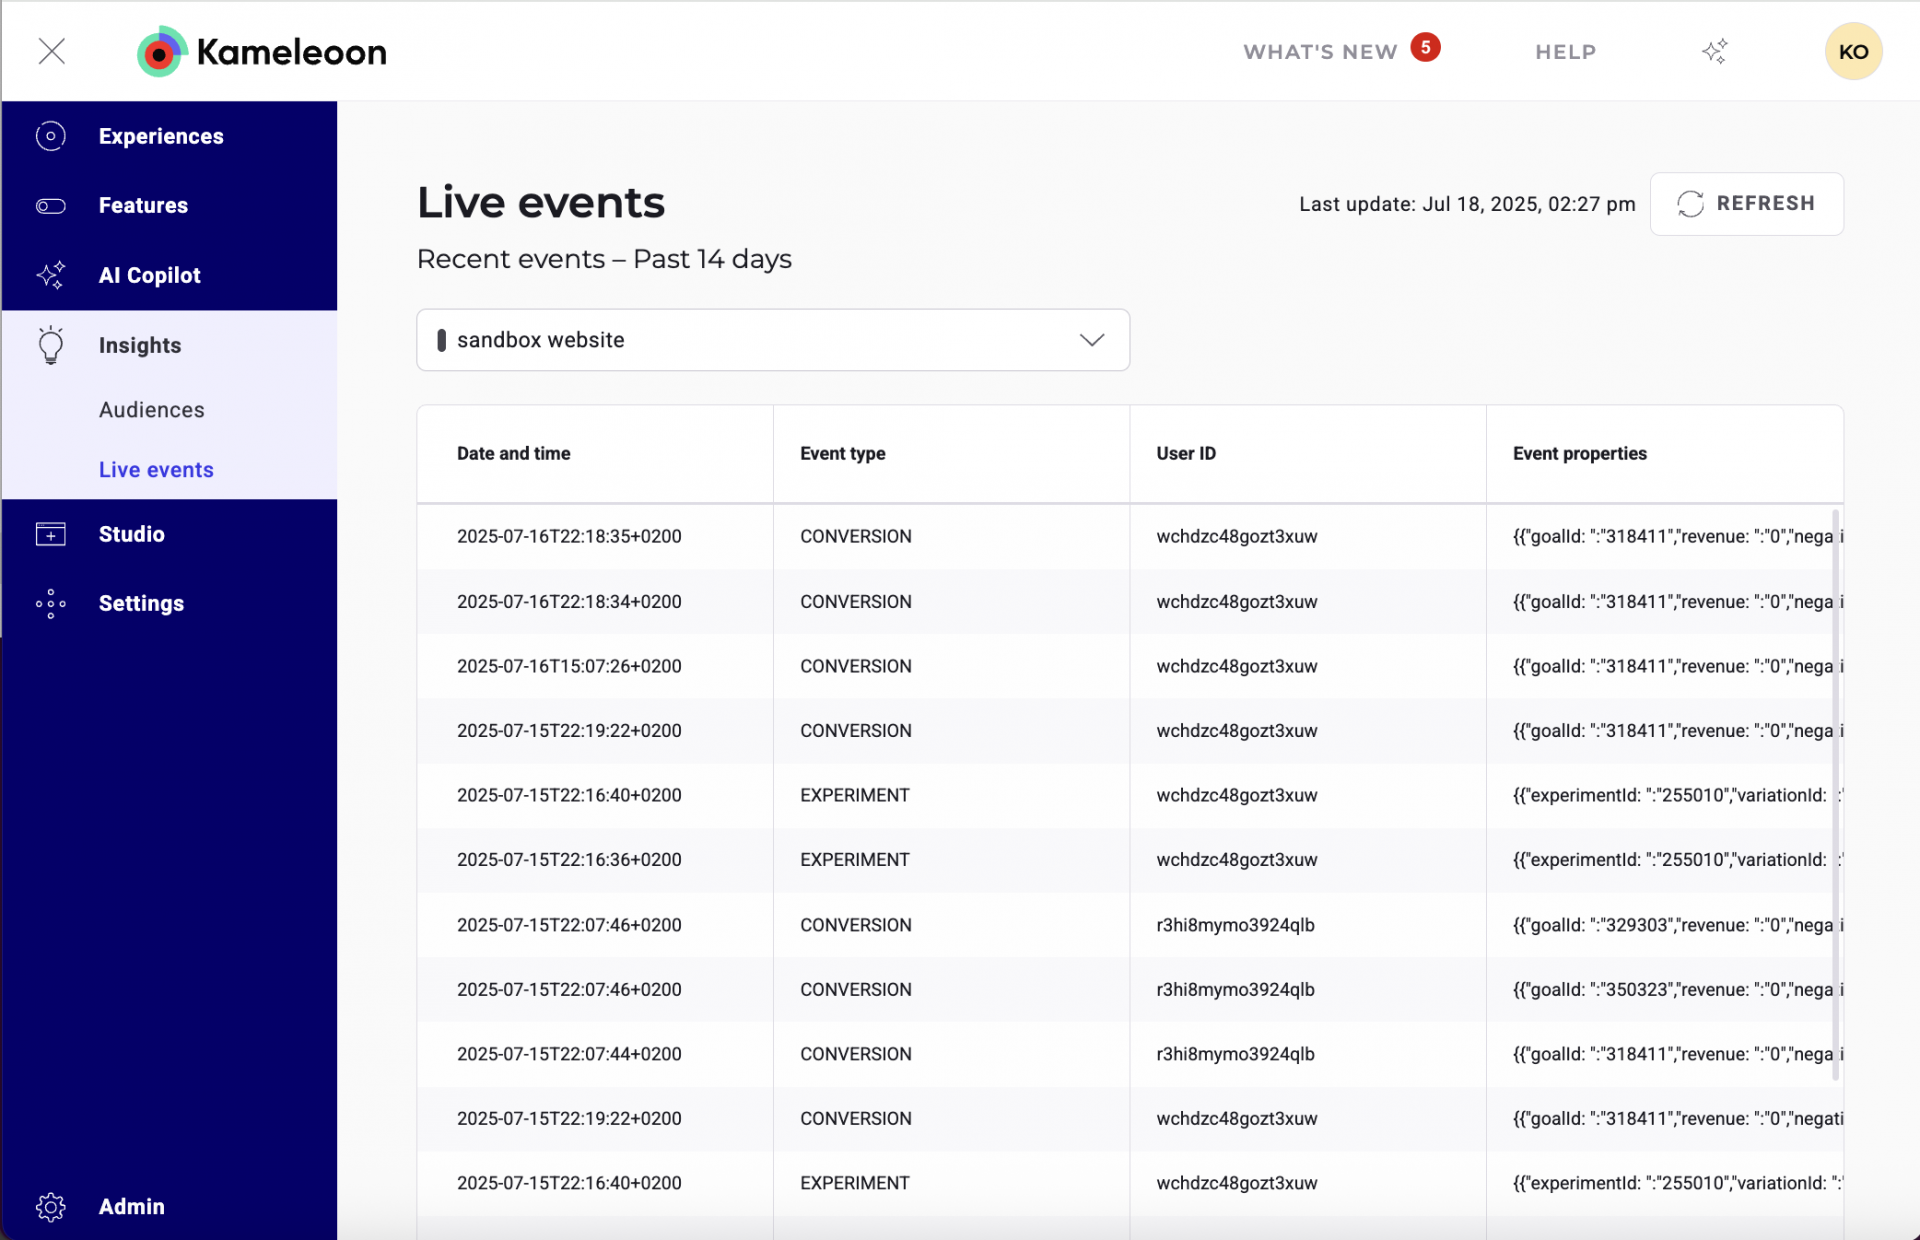Click the Date and time column header
This screenshot has width=1920, height=1240.
click(x=514, y=453)
